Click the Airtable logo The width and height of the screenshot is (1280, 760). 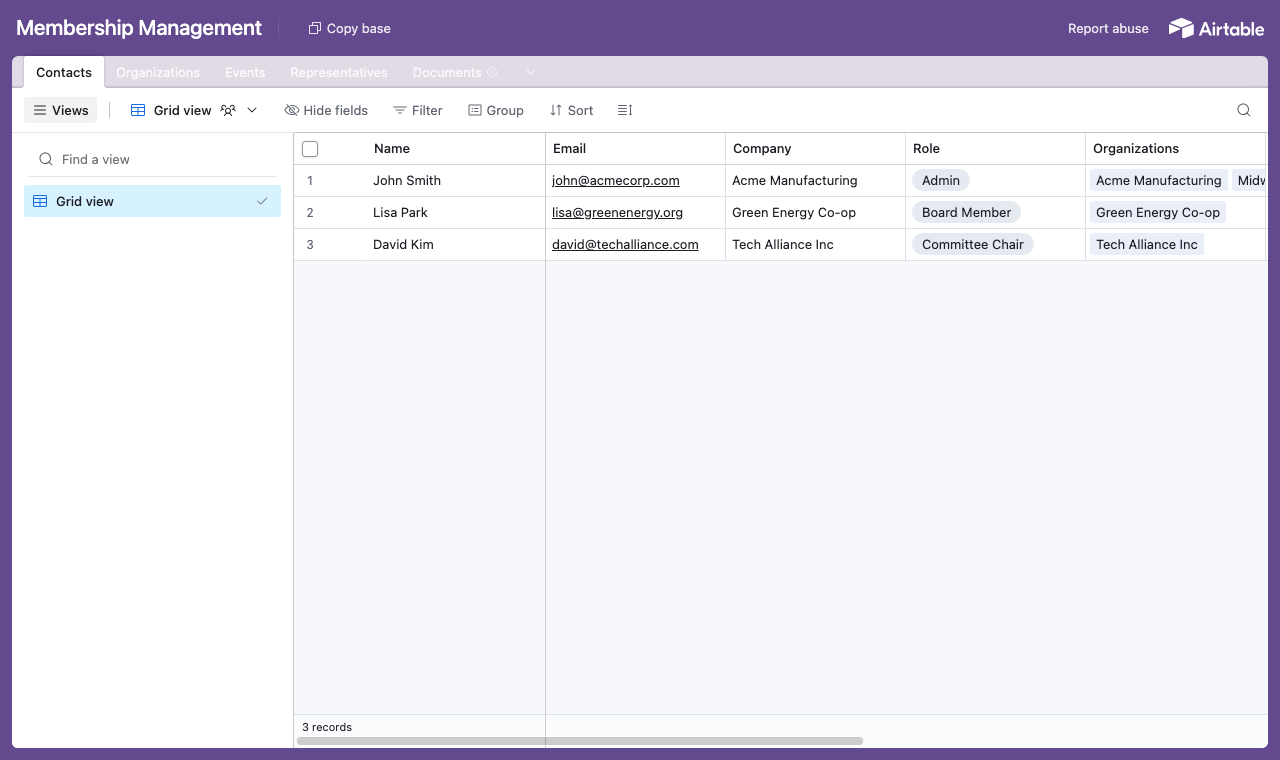coord(1216,28)
